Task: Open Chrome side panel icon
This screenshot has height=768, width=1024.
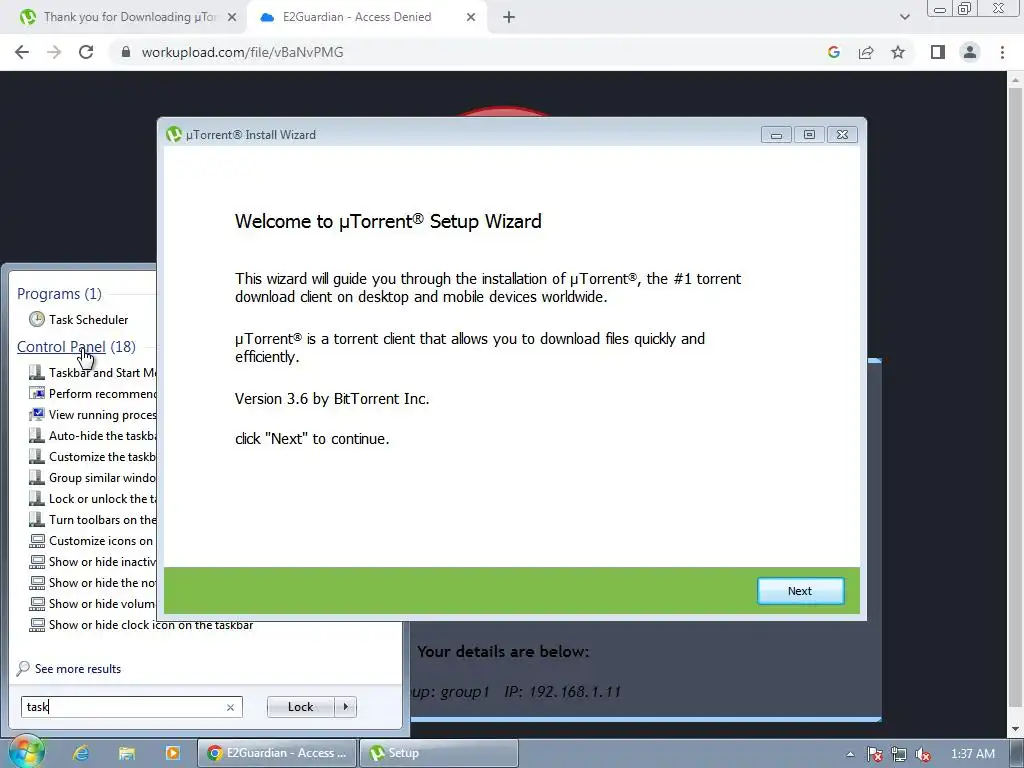Action: [938, 52]
